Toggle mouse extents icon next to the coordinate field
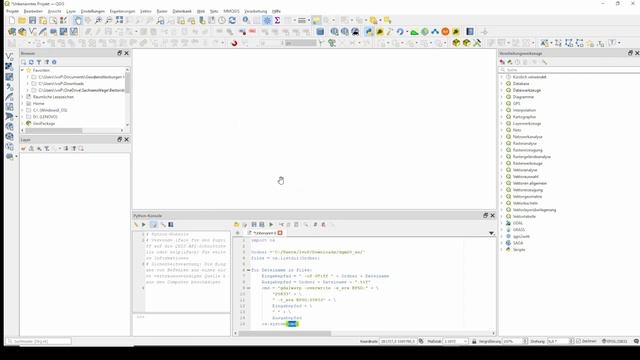The width and height of the screenshot is (640, 360). pyautogui.click(x=421, y=341)
